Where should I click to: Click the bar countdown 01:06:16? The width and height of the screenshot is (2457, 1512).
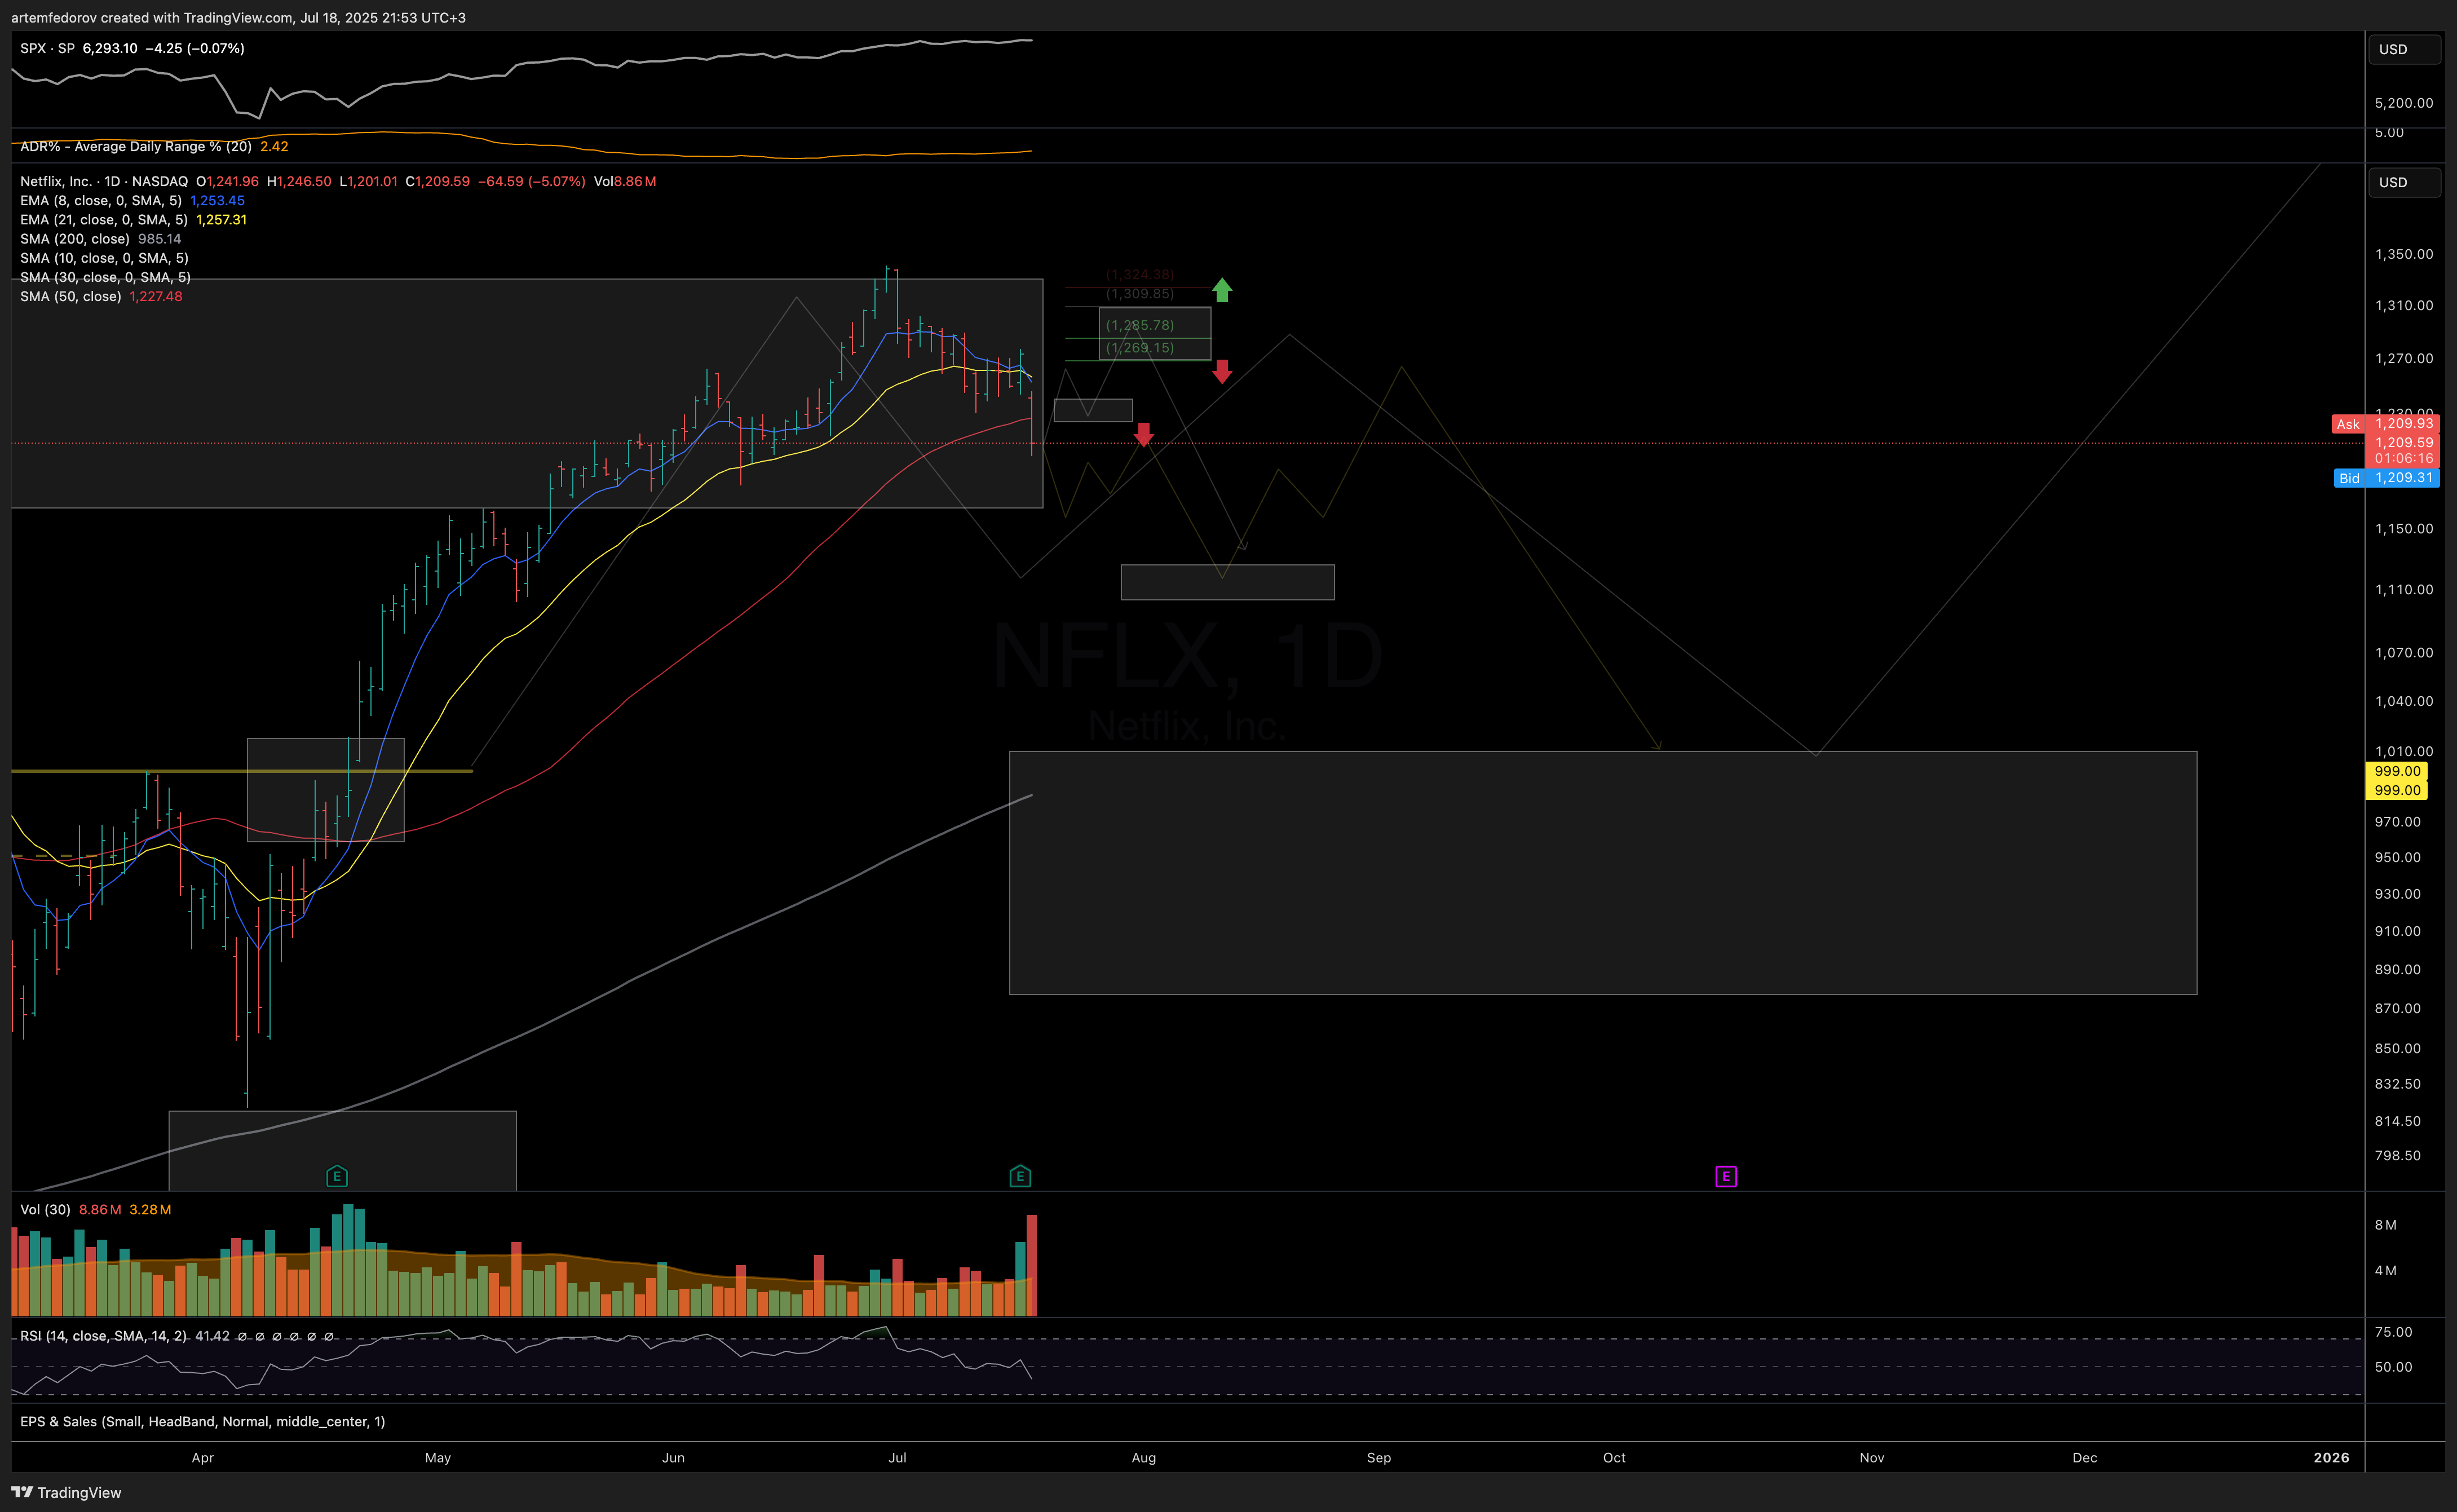tap(2404, 459)
